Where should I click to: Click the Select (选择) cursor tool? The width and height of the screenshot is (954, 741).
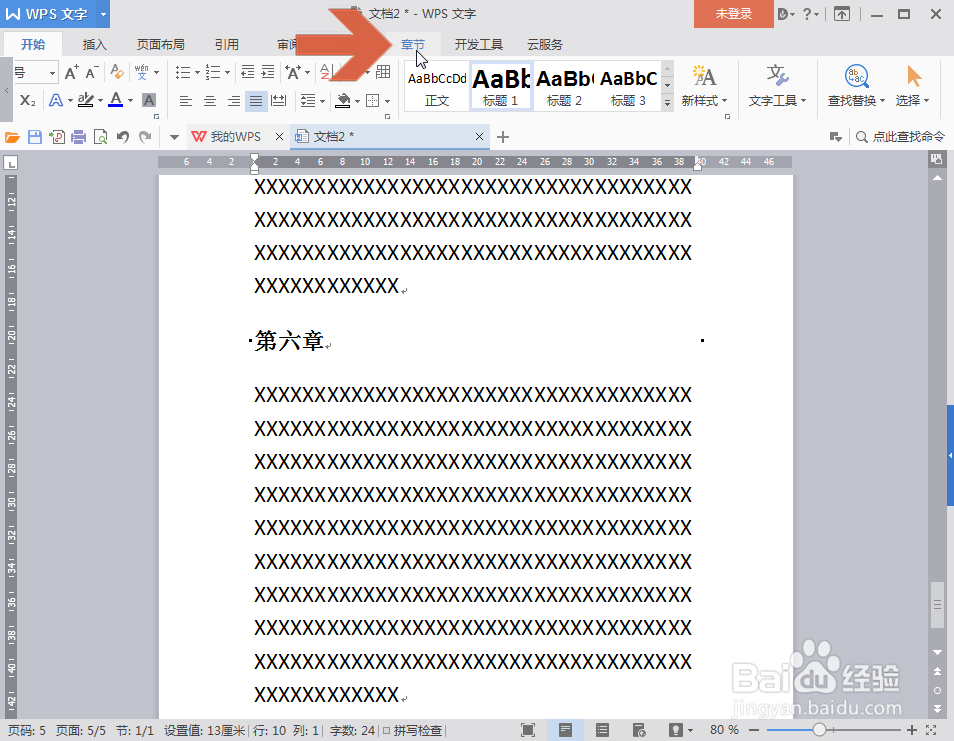coord(913,86)
